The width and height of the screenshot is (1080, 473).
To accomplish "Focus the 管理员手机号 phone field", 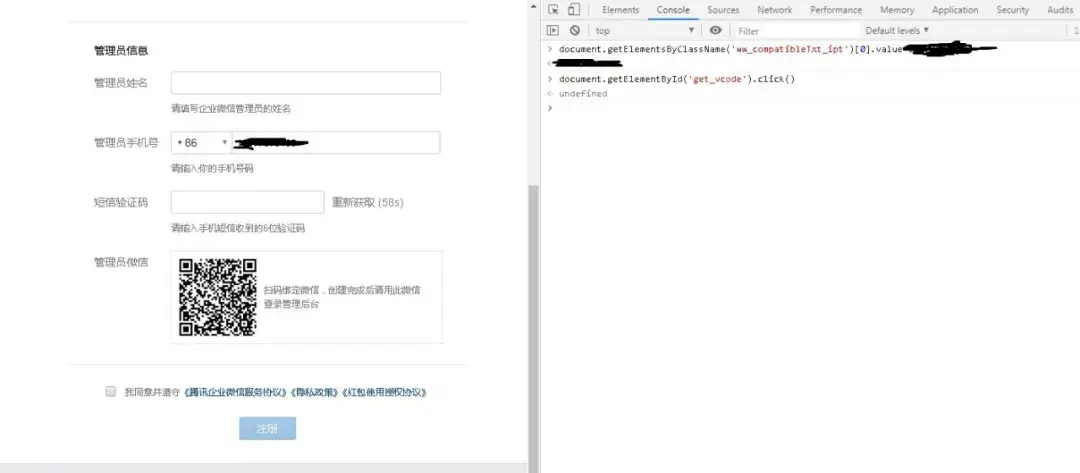I will [336, 143].
